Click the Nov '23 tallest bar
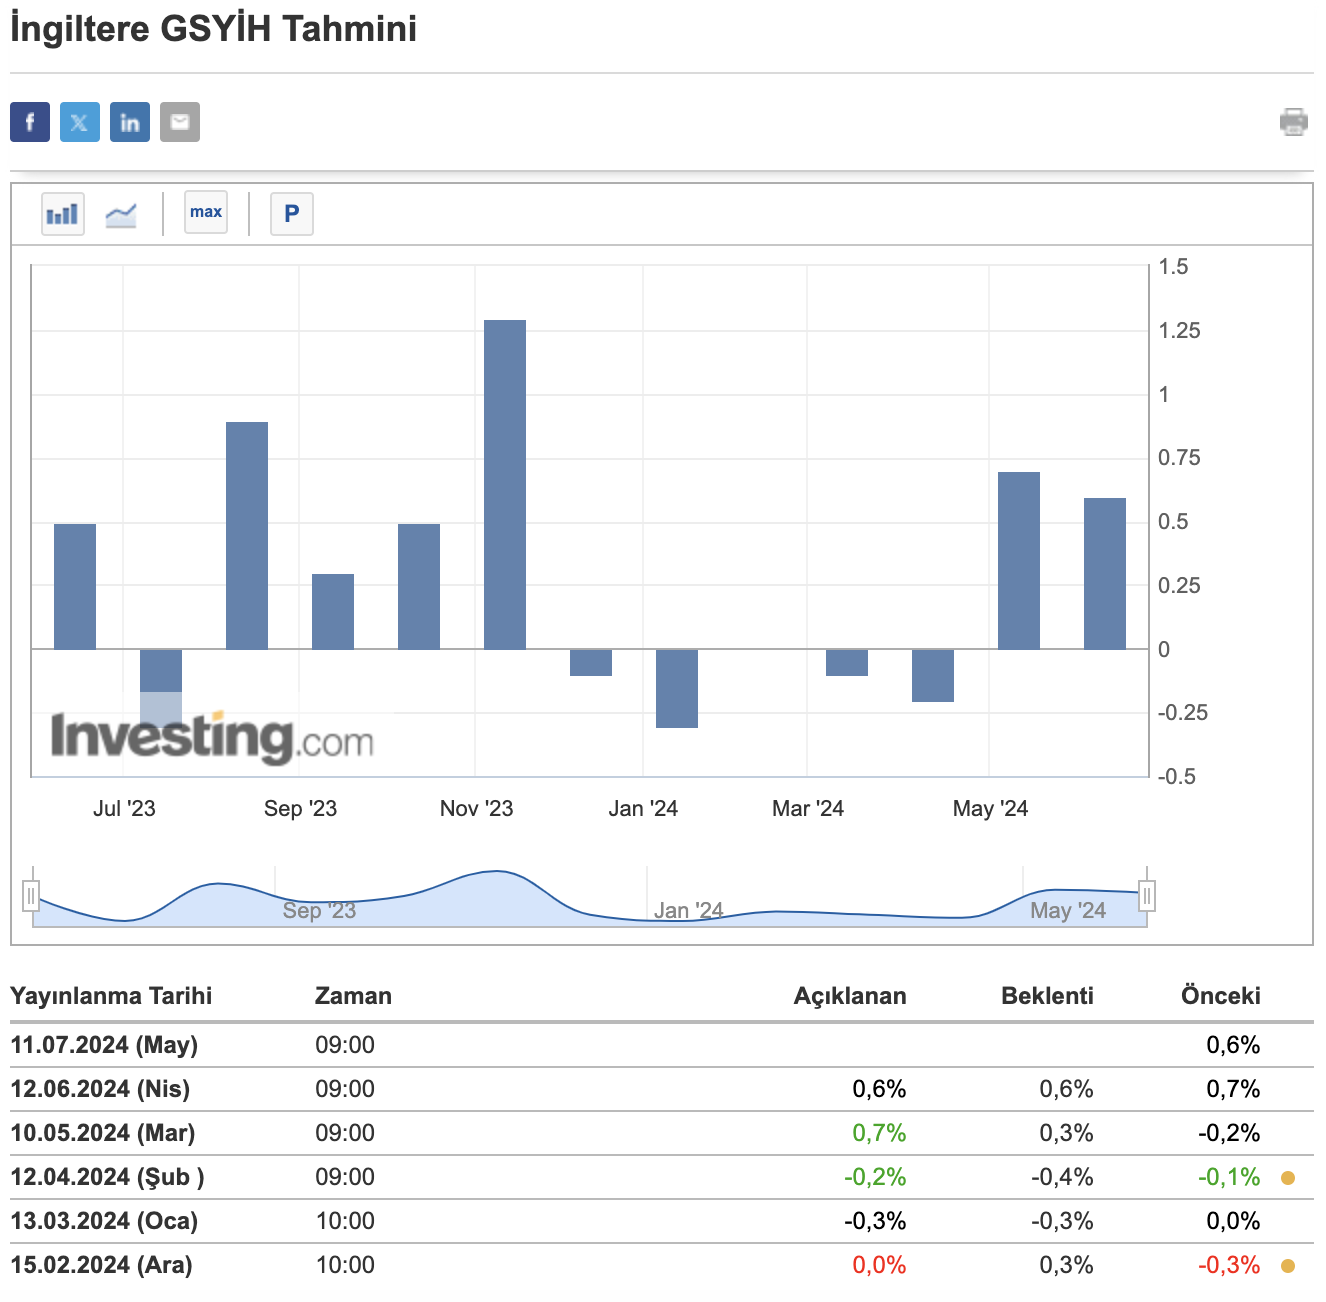Viewport: 1326px width, 1302px height. coord(505,485)
